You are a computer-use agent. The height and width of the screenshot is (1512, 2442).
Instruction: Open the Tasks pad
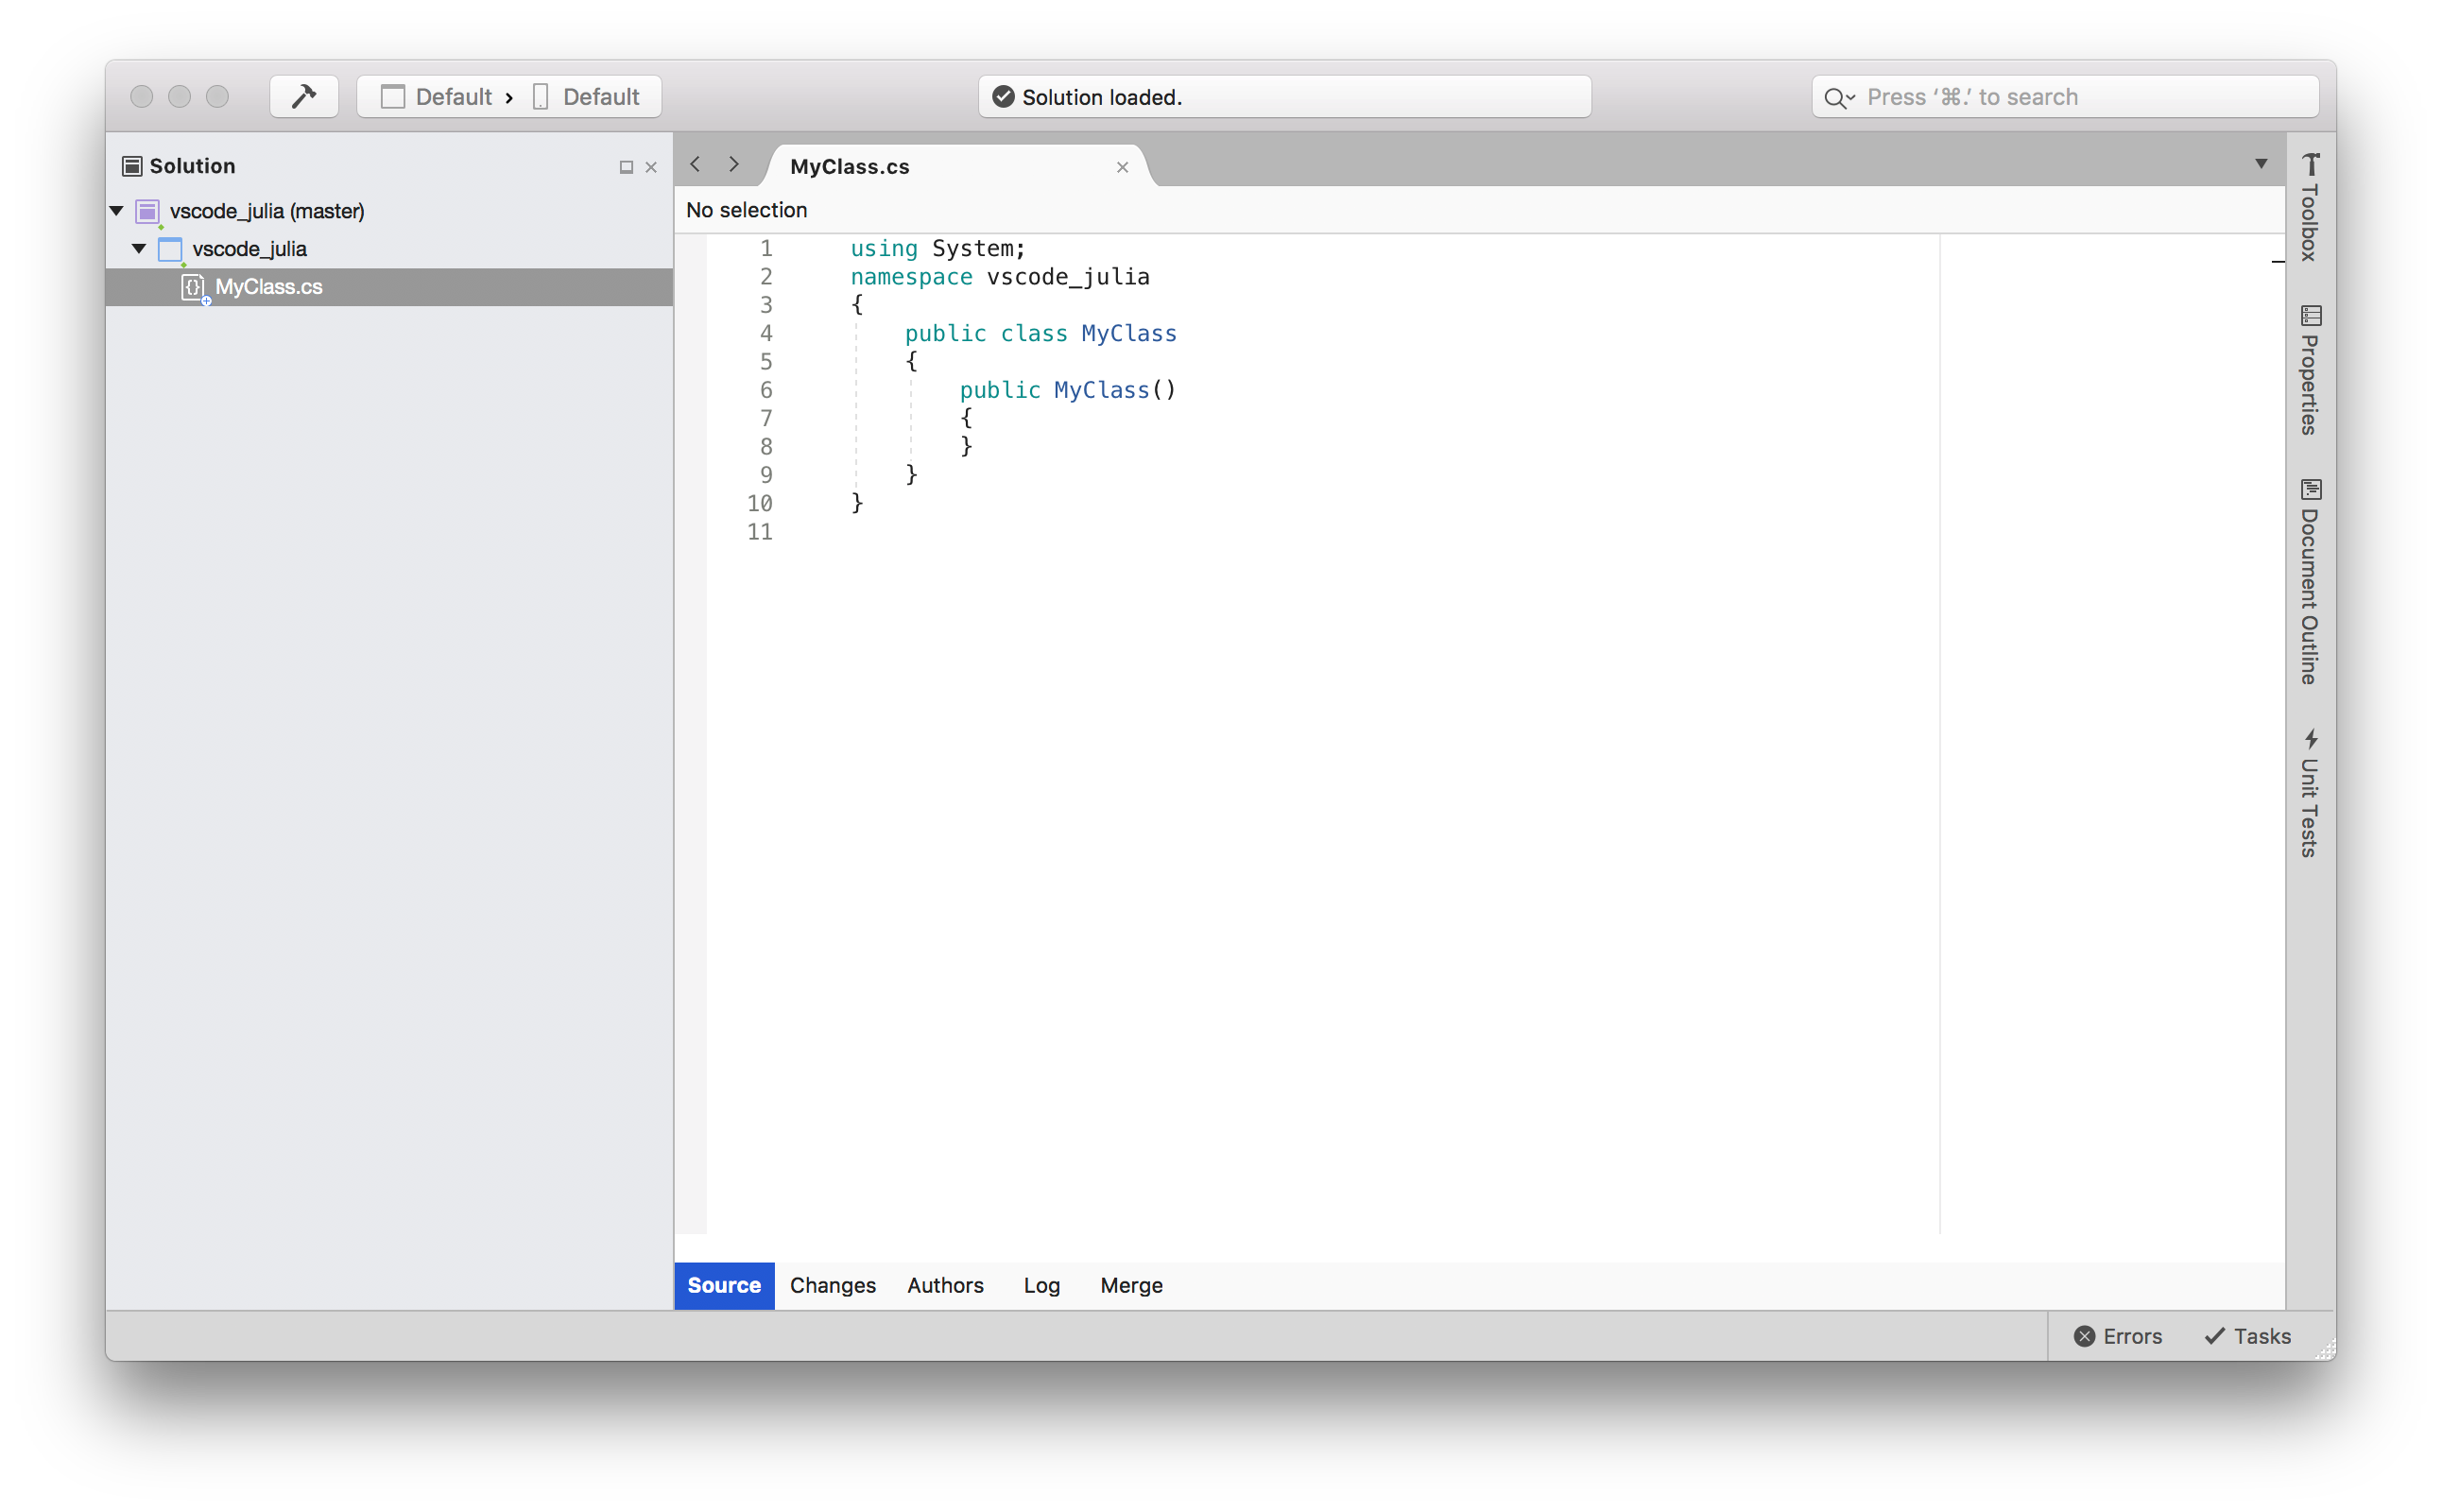coord(2246,1335)
